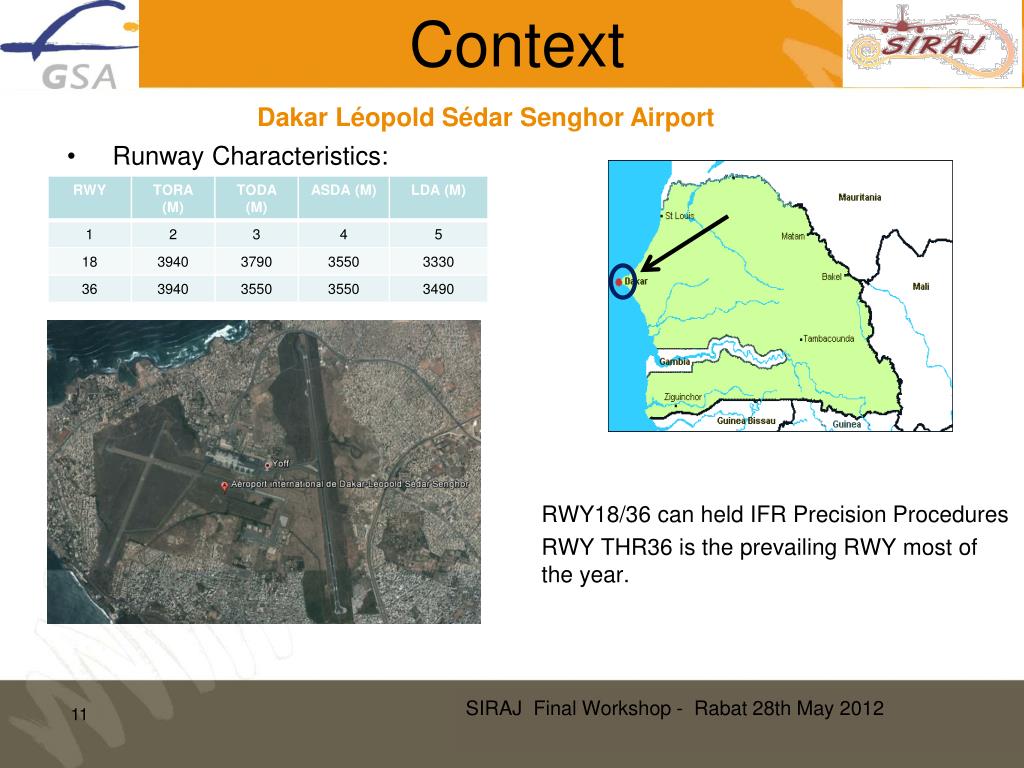
Task: Click the 'Guinea' label at the map's bottom right
Action: coord(846,424)
